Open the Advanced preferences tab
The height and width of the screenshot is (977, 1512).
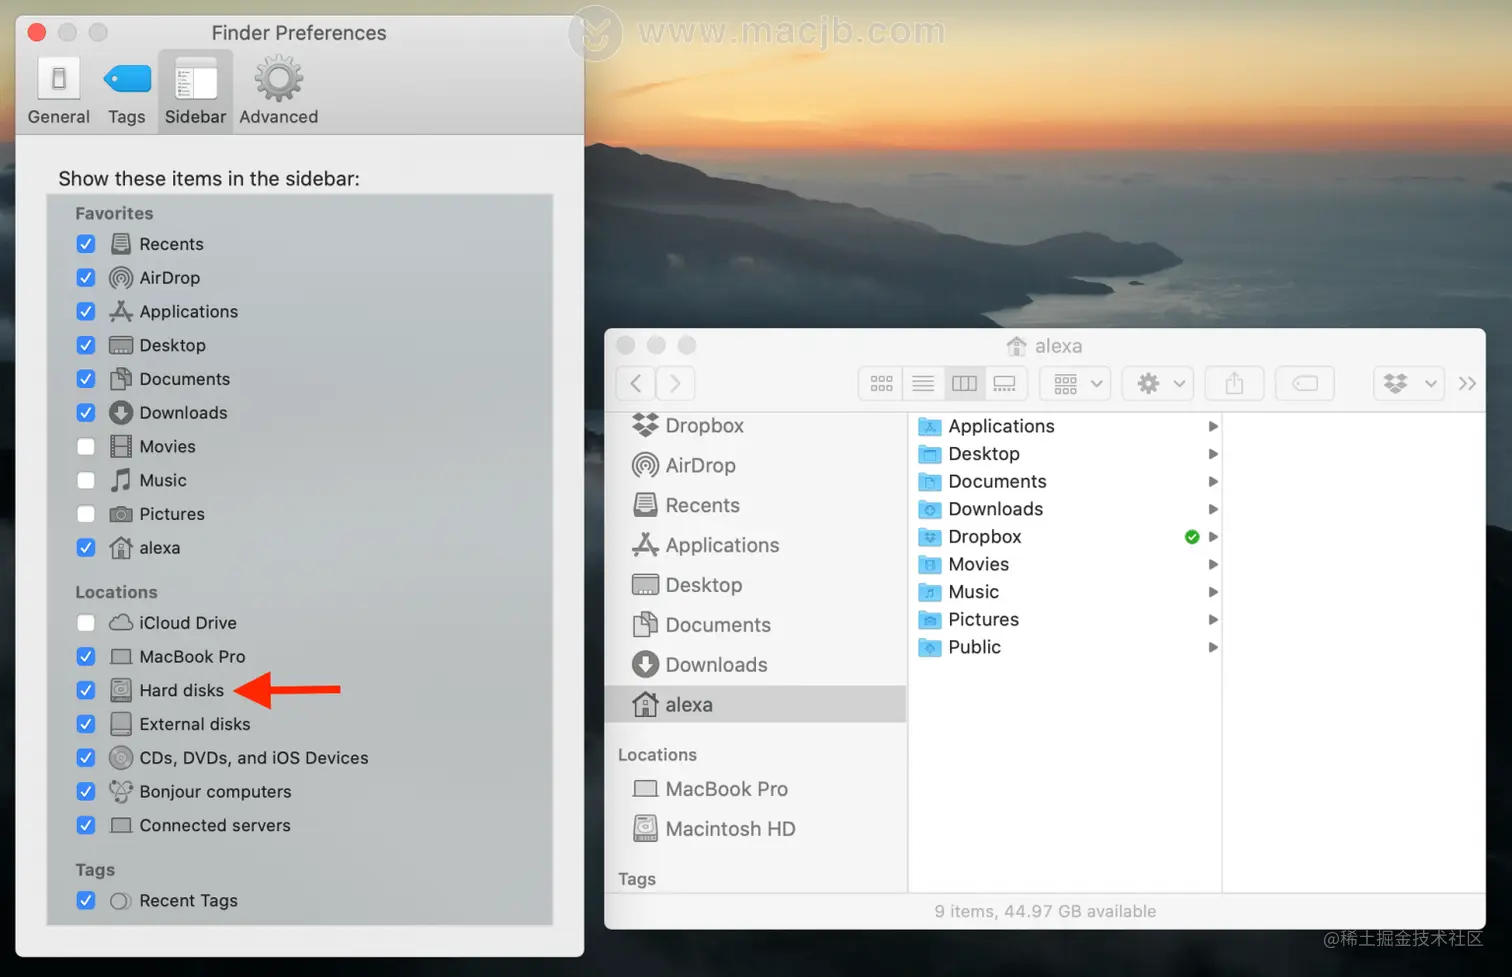coord(279,91)
